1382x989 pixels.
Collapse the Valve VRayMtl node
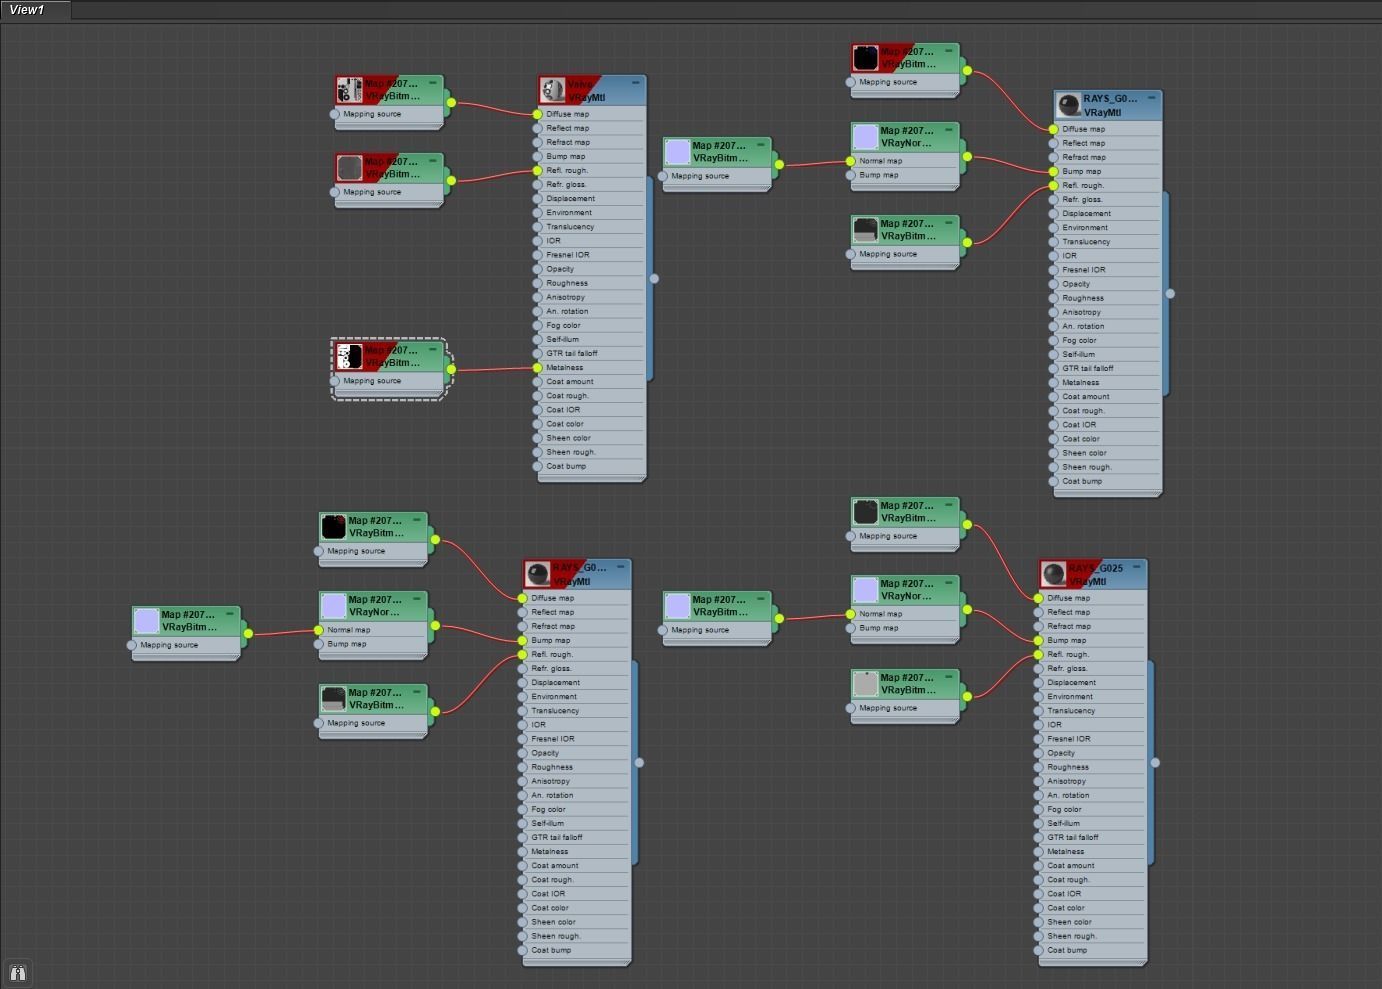click(x=635, y=83)
